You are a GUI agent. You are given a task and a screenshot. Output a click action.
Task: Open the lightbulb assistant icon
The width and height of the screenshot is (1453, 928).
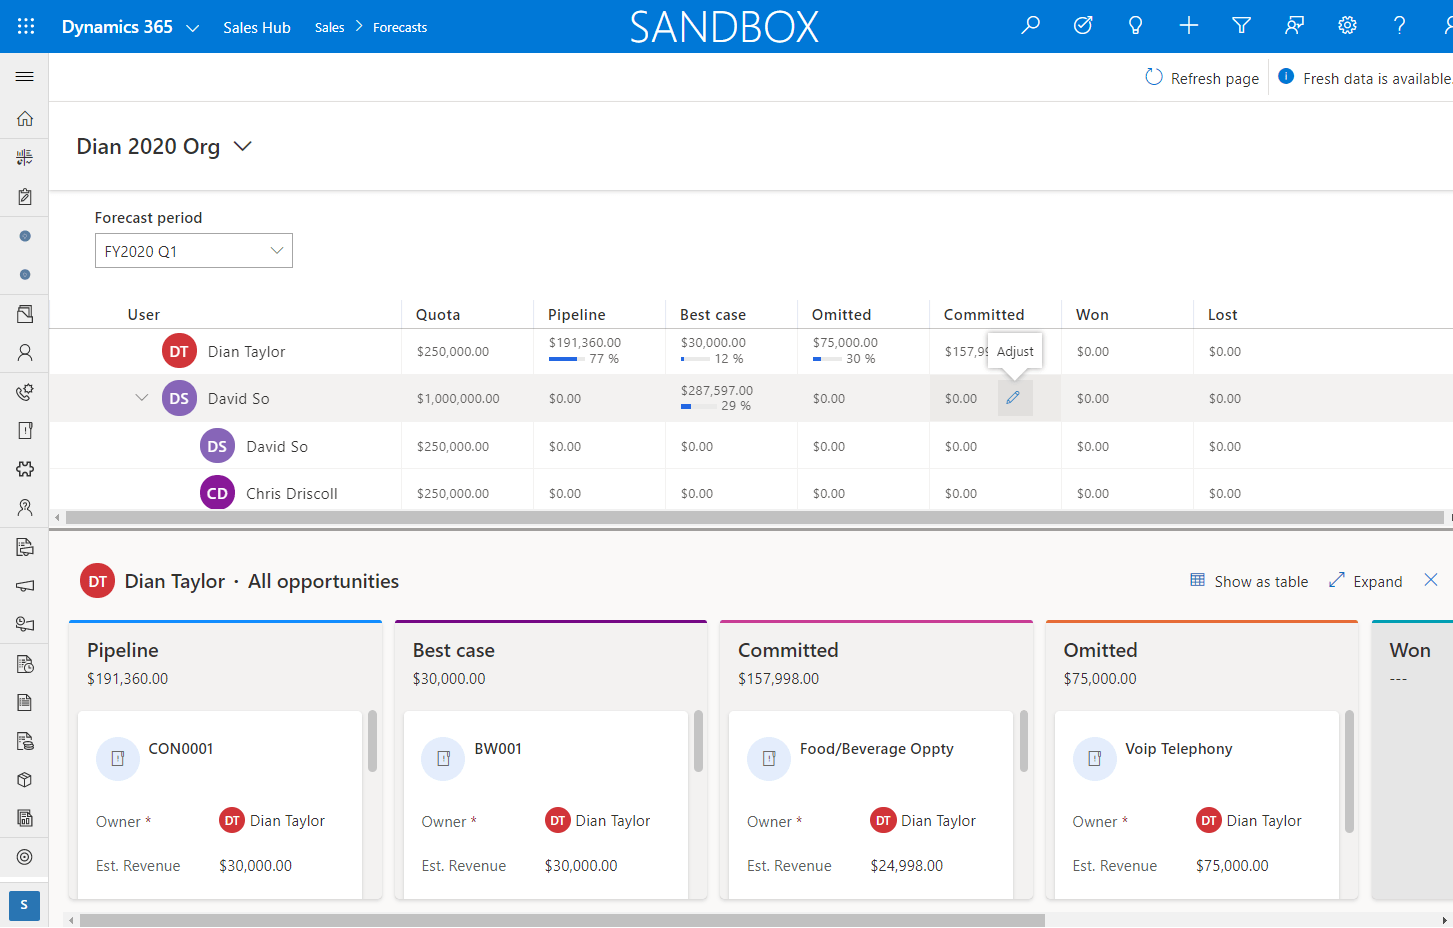pyautogui.click(x=1135, y=26)
